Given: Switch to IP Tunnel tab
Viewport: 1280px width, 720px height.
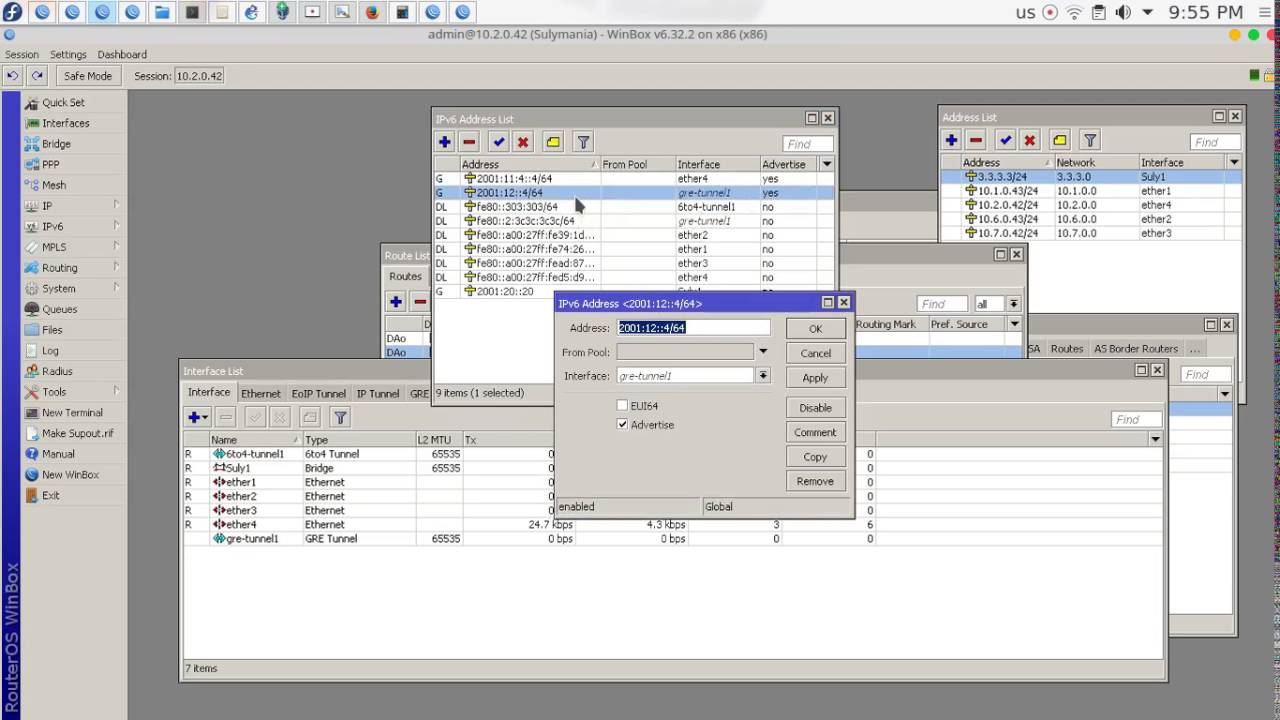Looking at the screenshot, I should tap(378, 394).
